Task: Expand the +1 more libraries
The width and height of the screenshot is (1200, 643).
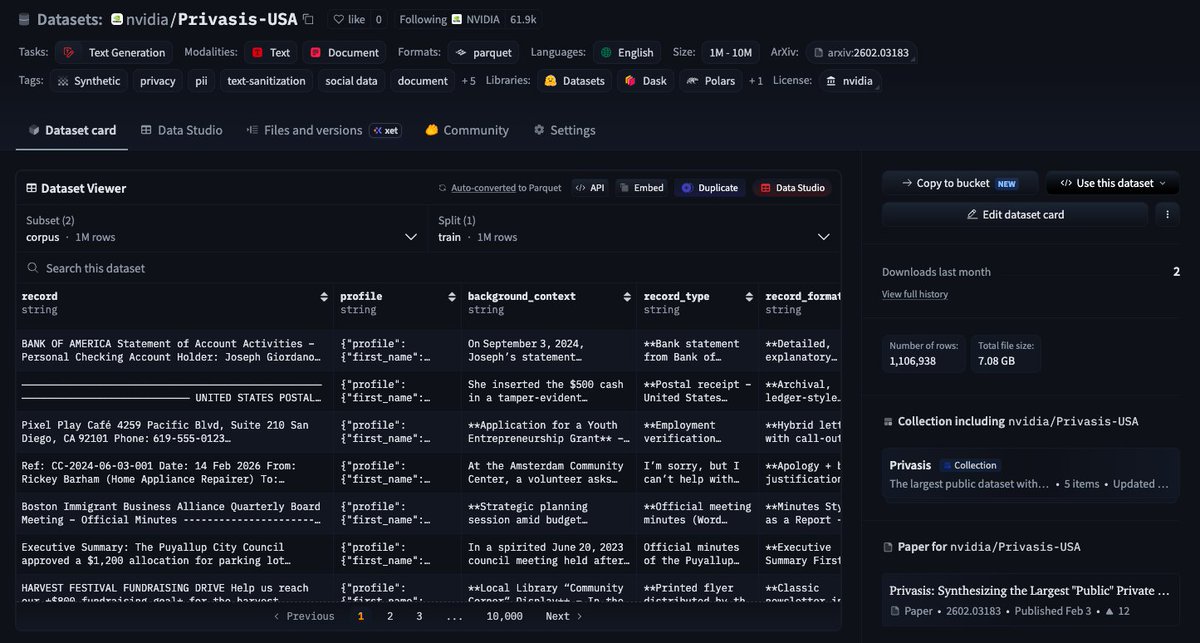Action: (755, 81)
